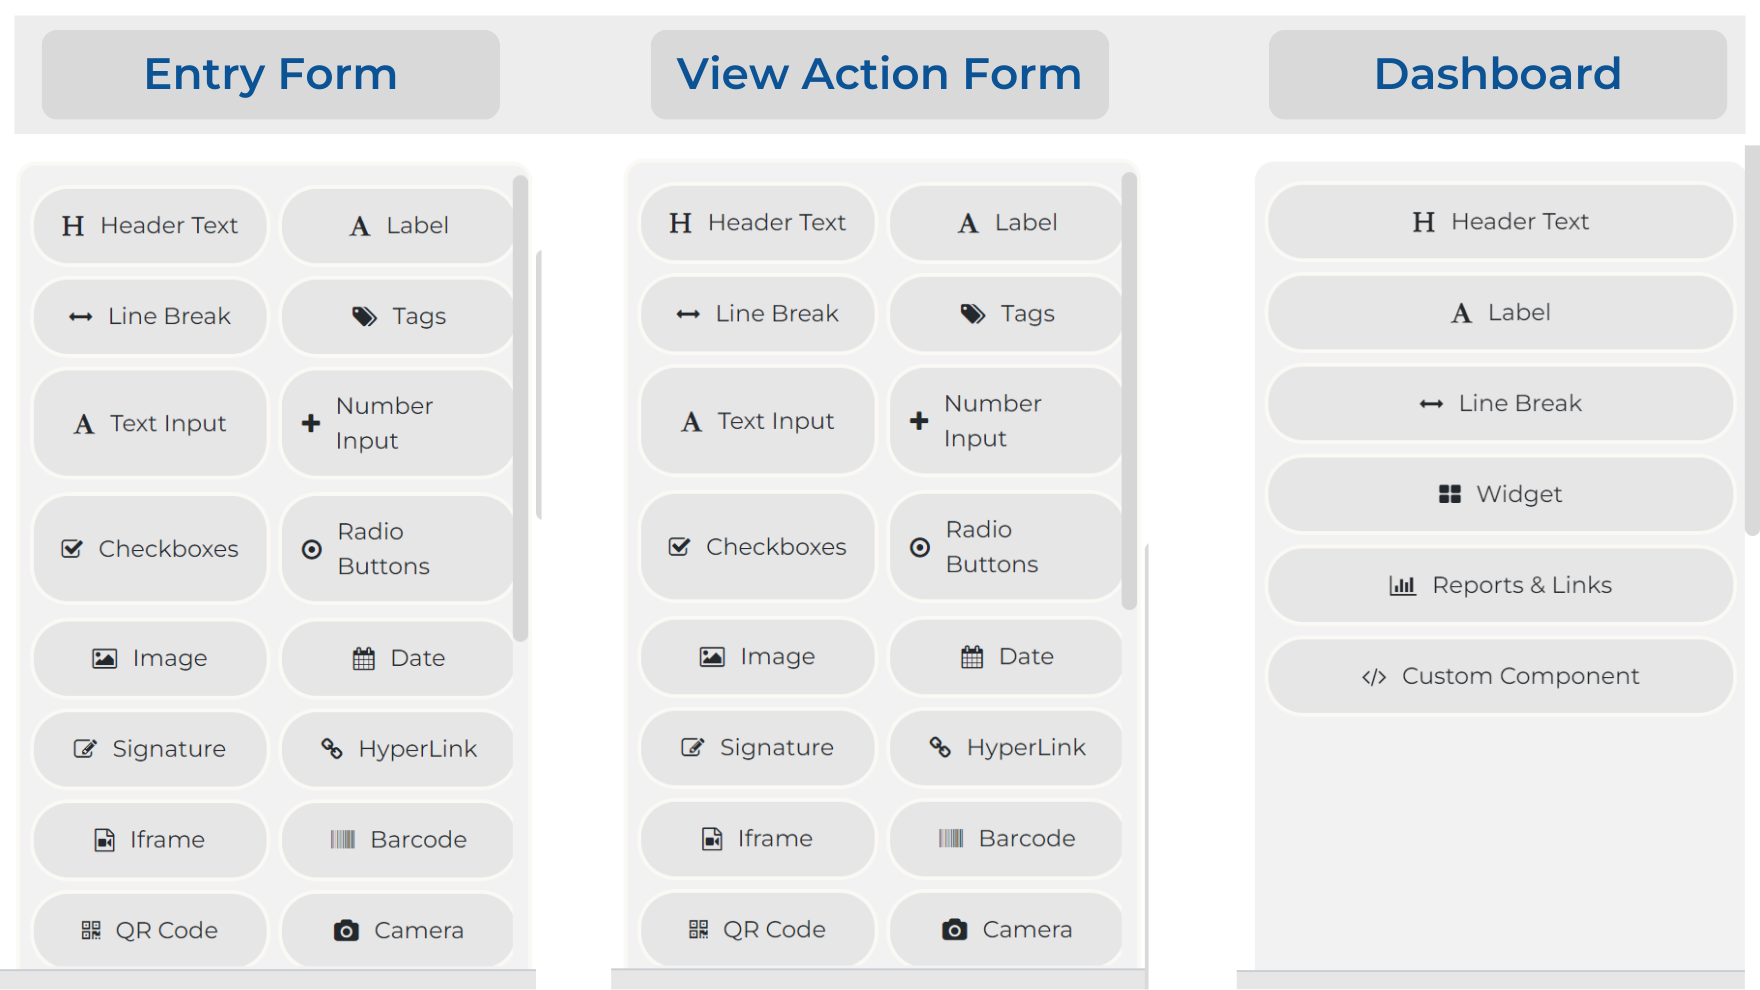
Task: Open the View Action Form tab
Action: 880,74
